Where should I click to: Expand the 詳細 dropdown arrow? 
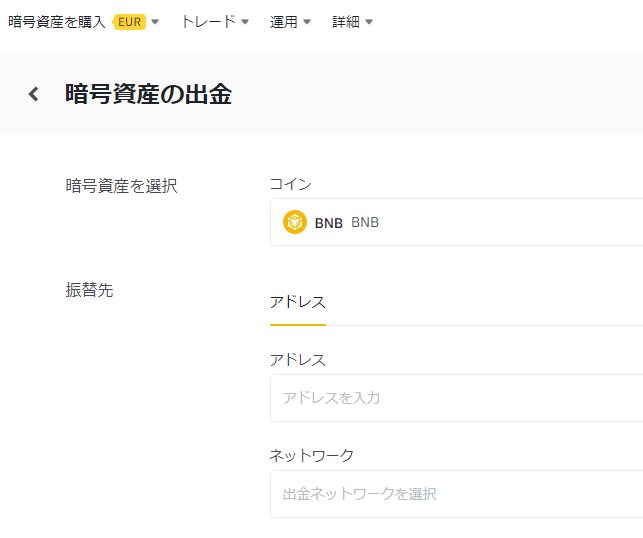click(369, 22)
